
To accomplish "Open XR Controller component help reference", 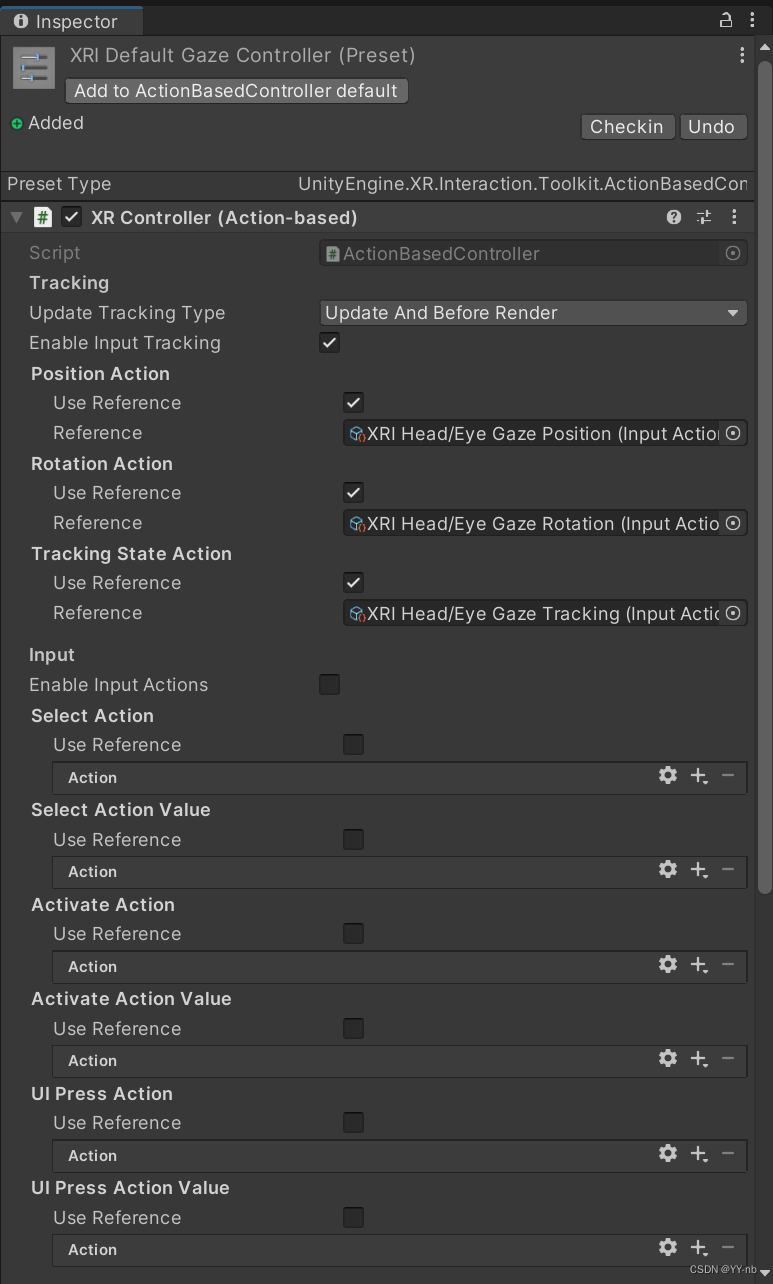I will [674, 217].
